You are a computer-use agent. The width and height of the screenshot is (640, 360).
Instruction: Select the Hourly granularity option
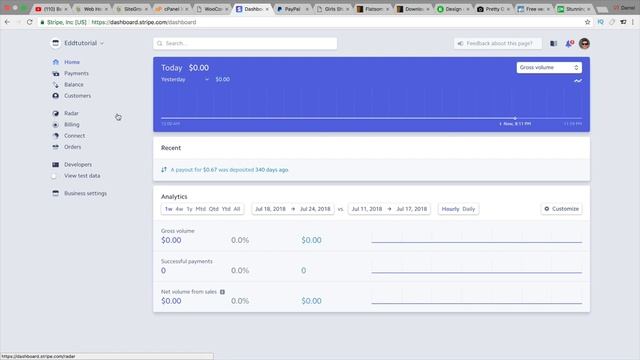pos(450,209)
